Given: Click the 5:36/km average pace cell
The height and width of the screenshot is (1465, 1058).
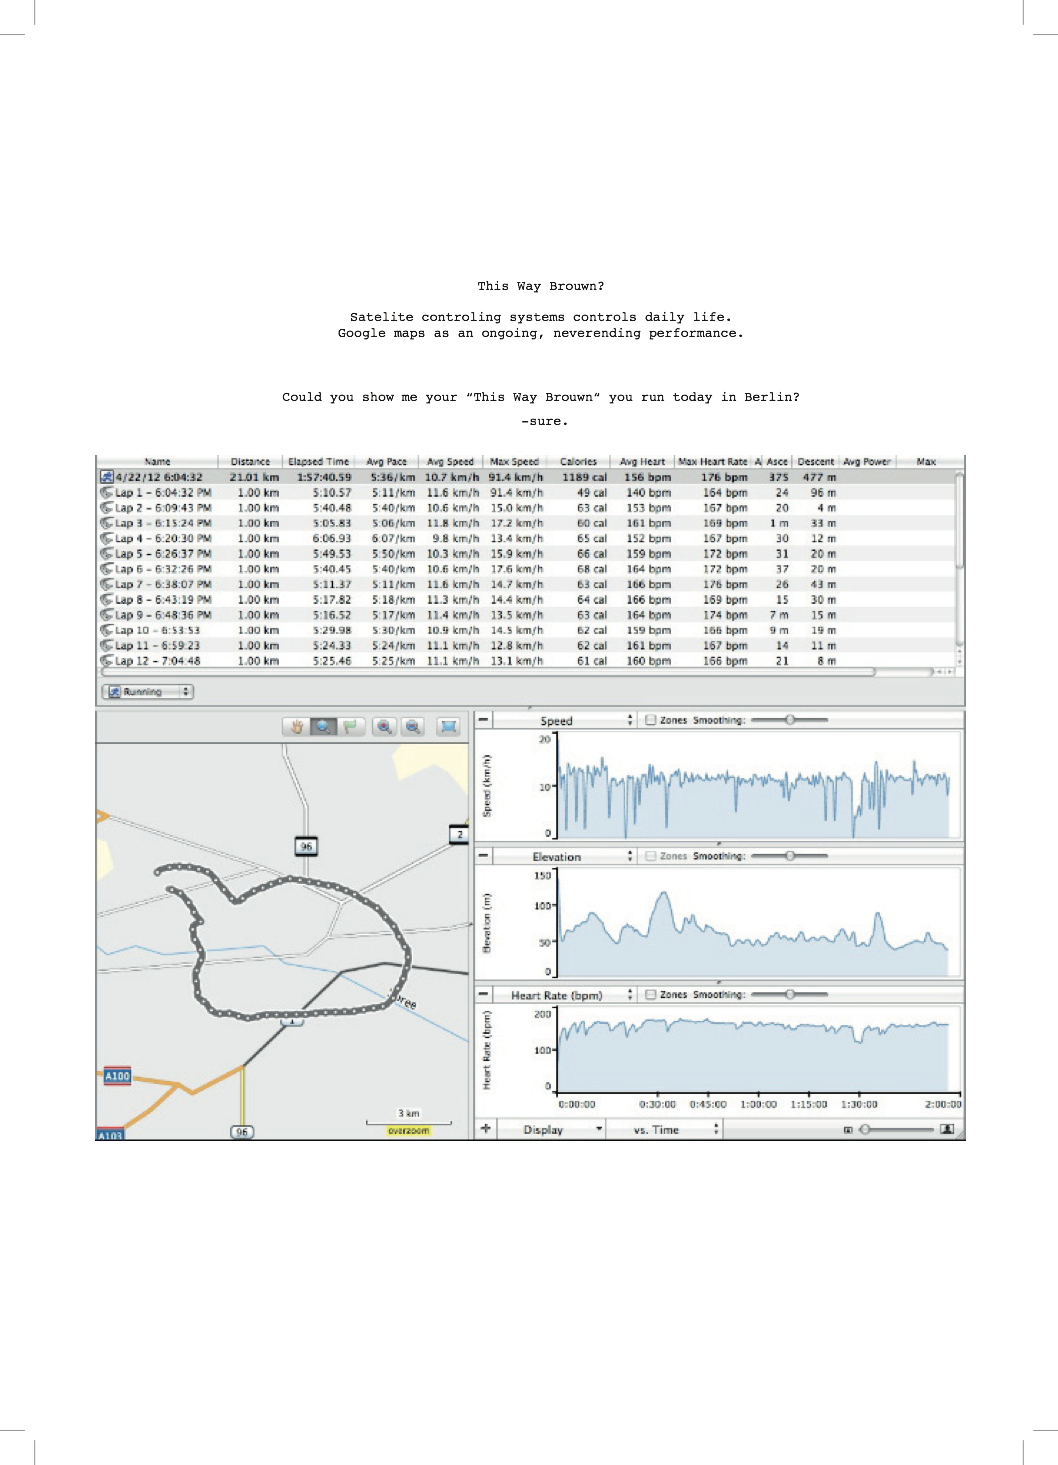Looking at the screenshot, I should (x=393, y=477).
